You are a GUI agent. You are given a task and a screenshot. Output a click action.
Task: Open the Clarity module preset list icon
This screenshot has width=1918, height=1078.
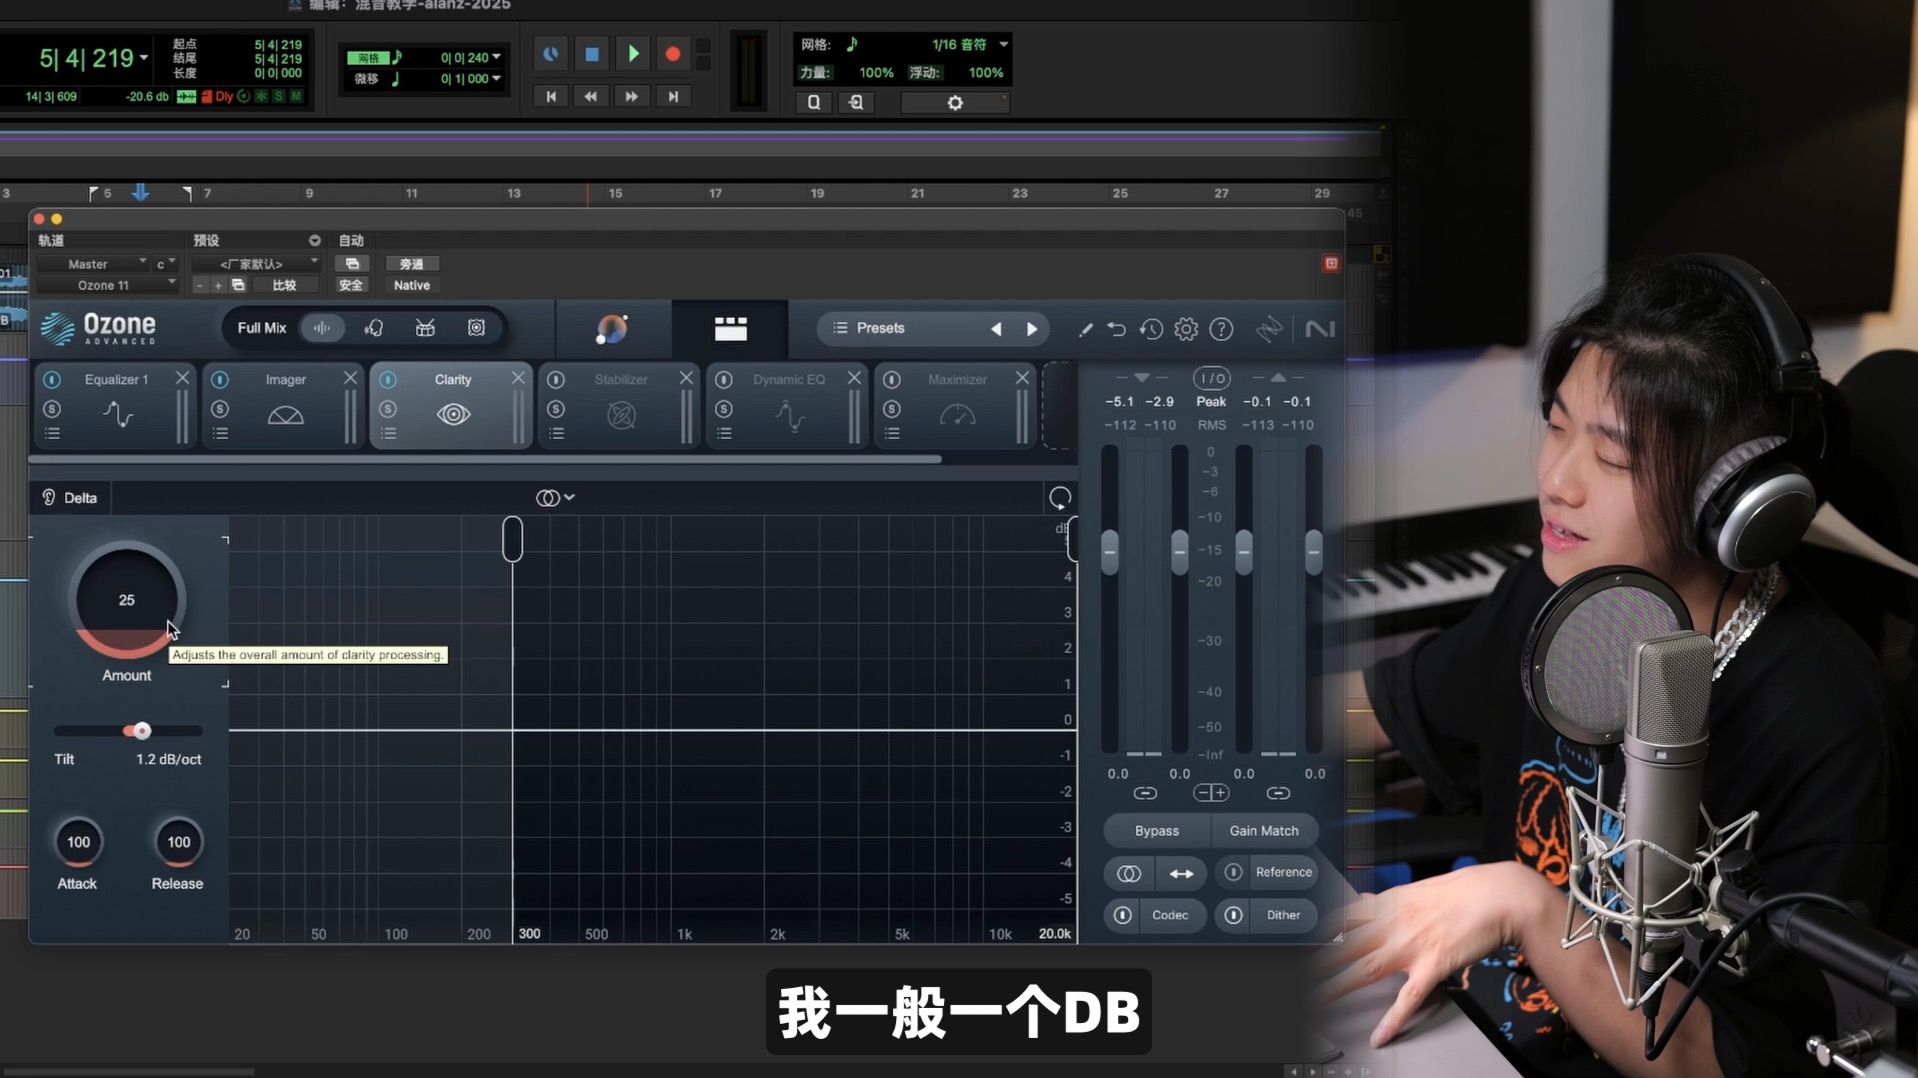pyautogui.click(x=389, y=433)
